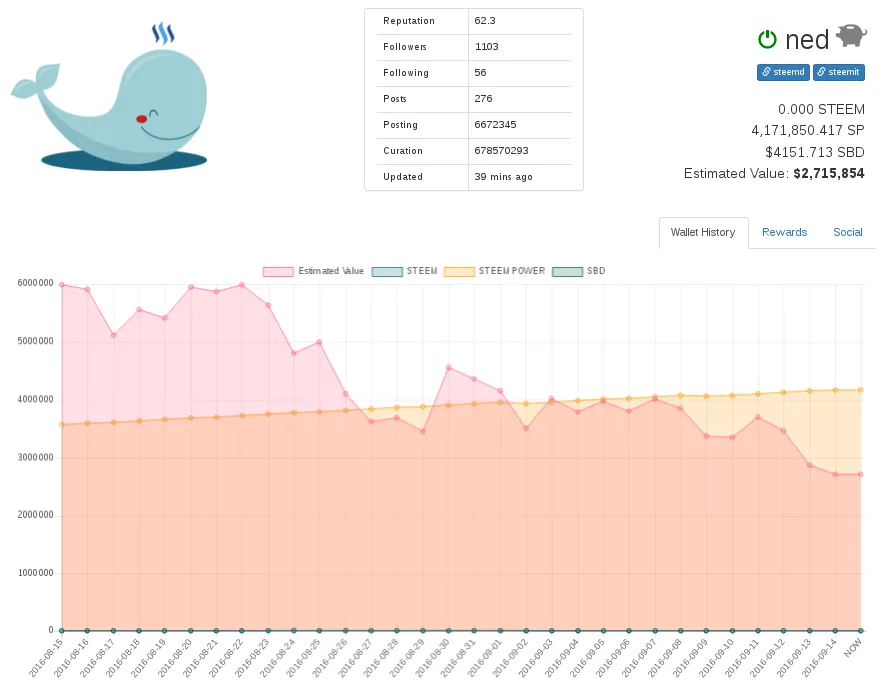Viewport: 883px width, 698px height.
Task: Select the Following count 56
Action: click(x=480, y=73)
